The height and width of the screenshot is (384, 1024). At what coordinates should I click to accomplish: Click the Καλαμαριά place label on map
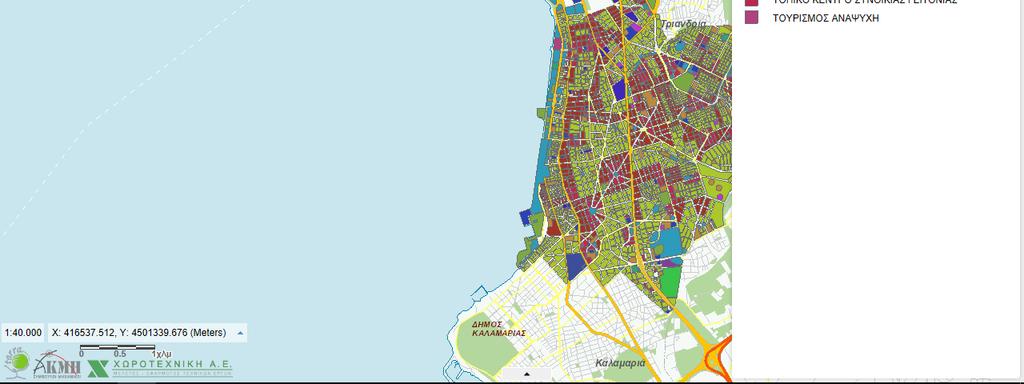pyautogui.click(x=620, y=363)
